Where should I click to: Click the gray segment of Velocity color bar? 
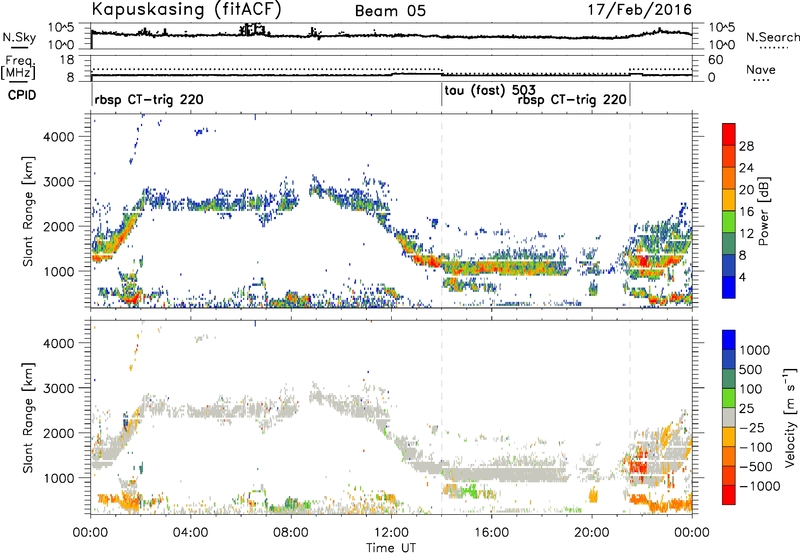[x=729, y=418]
